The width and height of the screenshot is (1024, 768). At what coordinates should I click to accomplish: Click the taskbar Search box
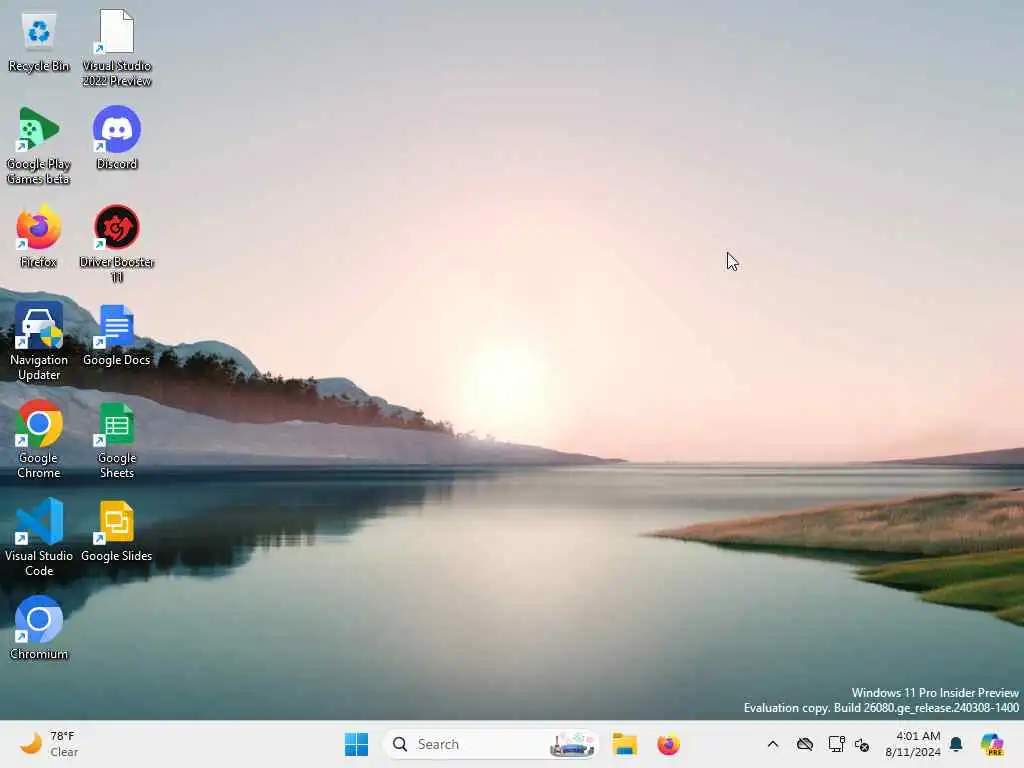[490, 744]
